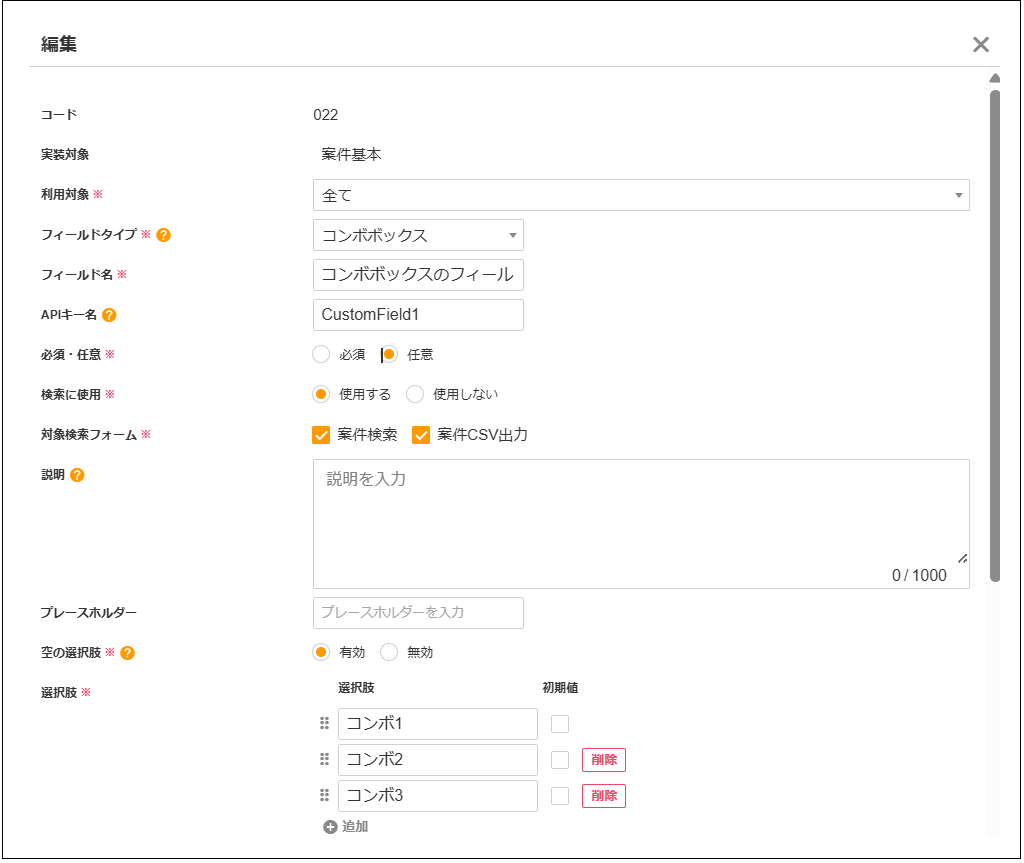Toggle the 案件CSV出力 checkbox
Screen dimensions: 1024x863
click(x=421, y=435)
